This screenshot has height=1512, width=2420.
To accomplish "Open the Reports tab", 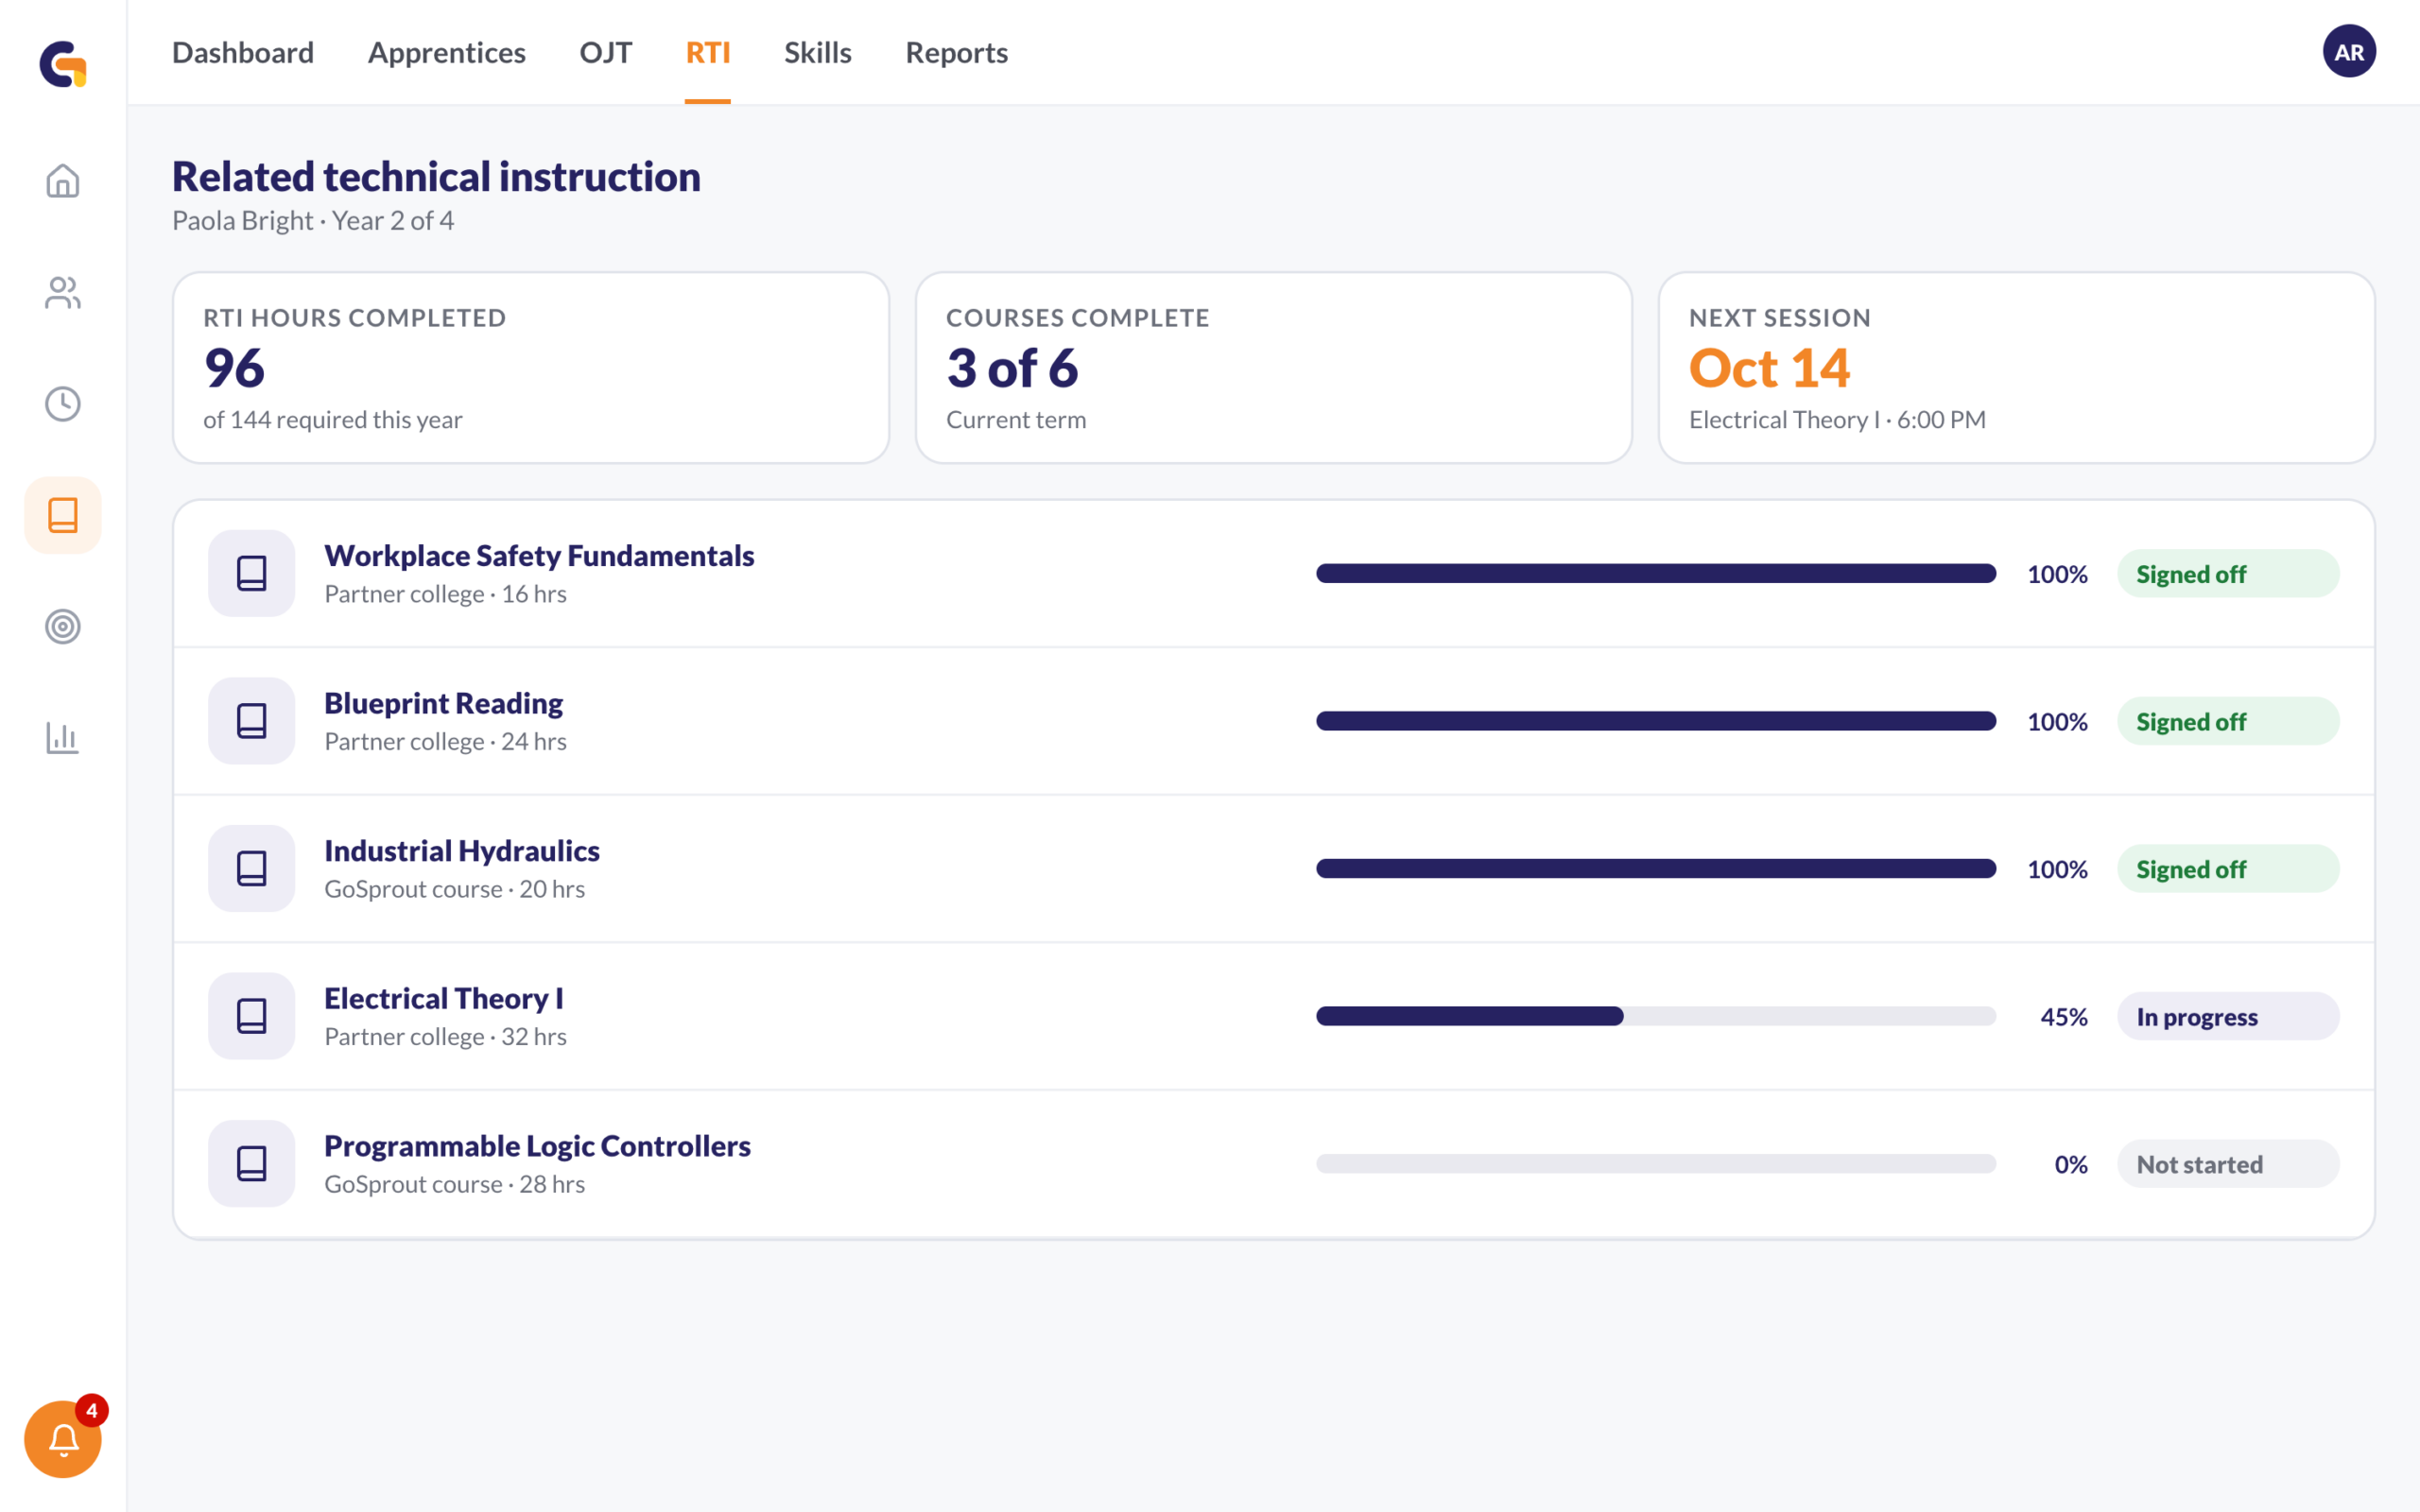I will 957,52.
